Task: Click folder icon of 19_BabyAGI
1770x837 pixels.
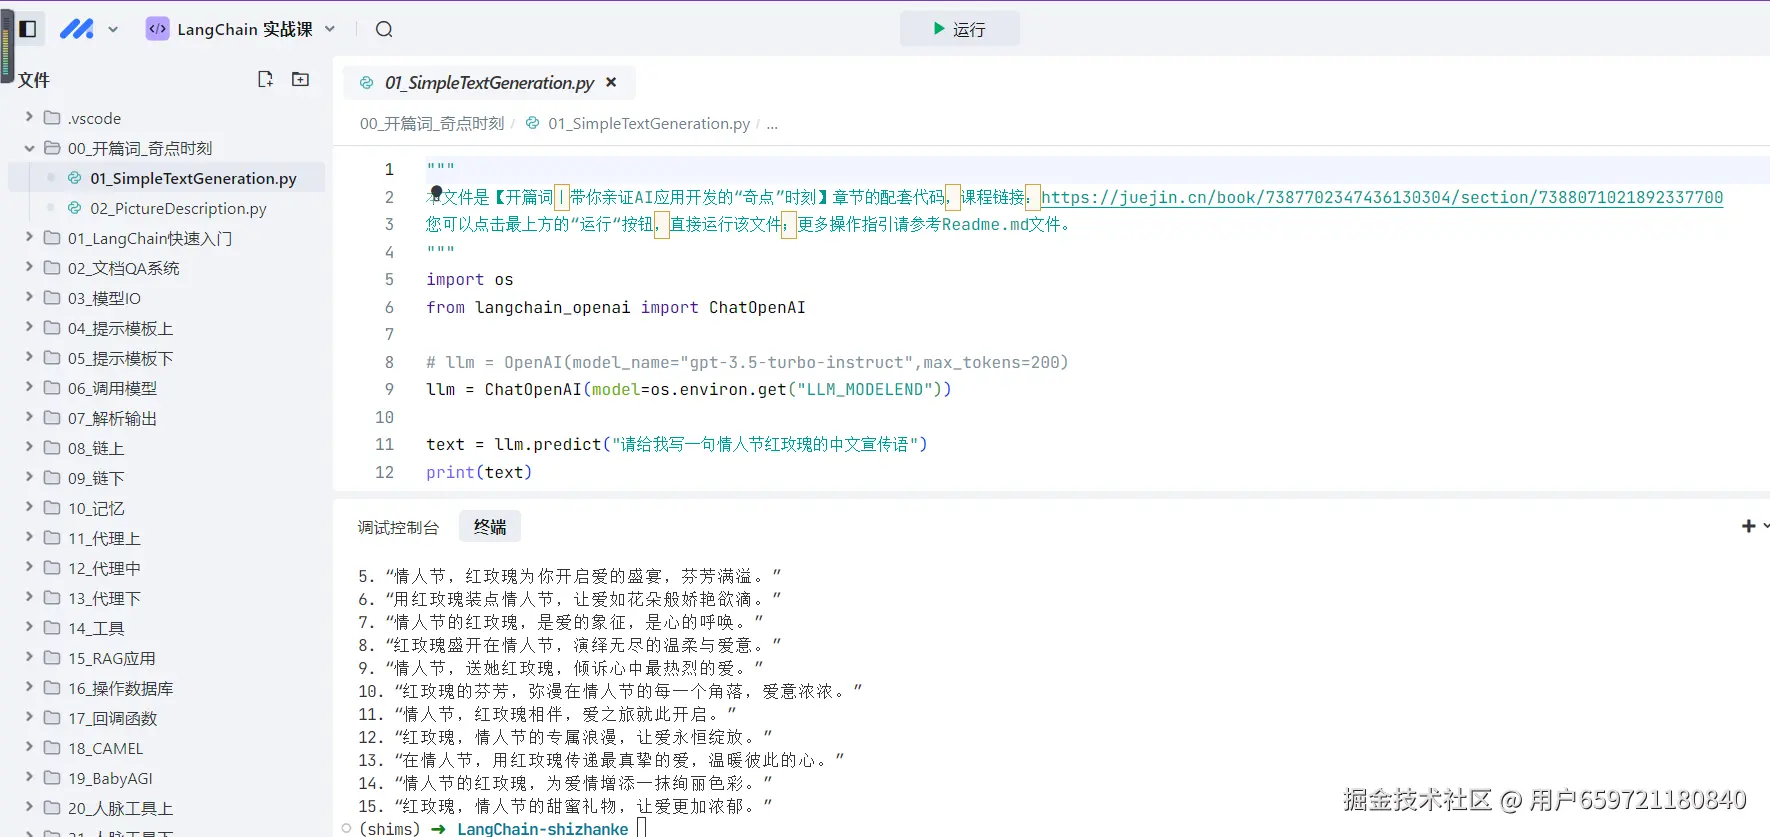Action: pos(52,777)
